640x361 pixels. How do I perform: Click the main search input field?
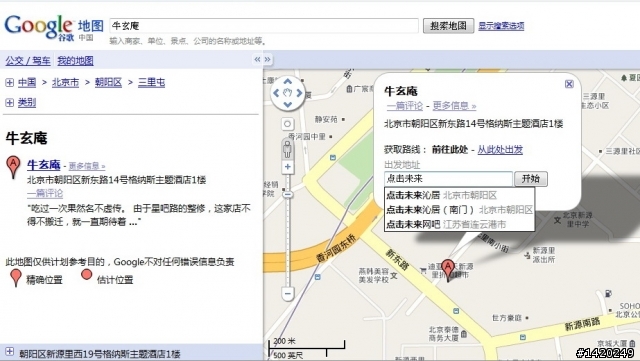pyautogui.click(x=264, y=26)
